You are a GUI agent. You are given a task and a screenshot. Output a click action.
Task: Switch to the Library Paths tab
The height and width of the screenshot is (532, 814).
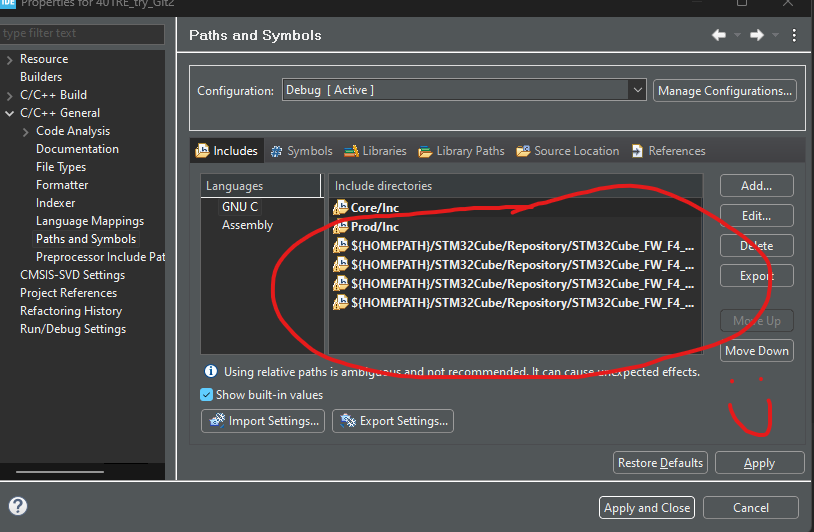[x=462, y=151]
